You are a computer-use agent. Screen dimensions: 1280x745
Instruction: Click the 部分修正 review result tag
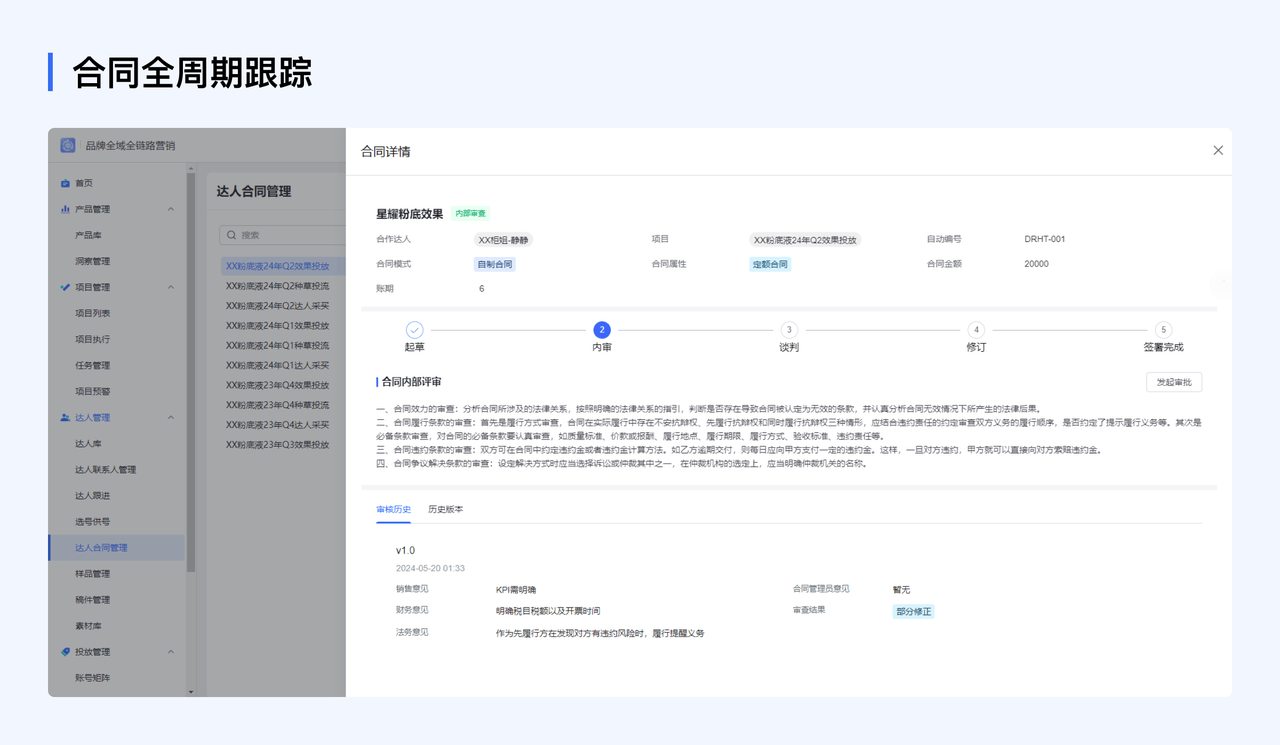pos(914,611)
